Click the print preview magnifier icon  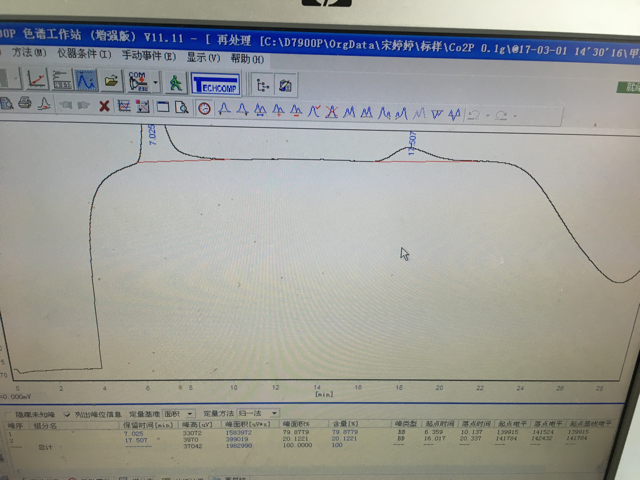pos(7,104)
